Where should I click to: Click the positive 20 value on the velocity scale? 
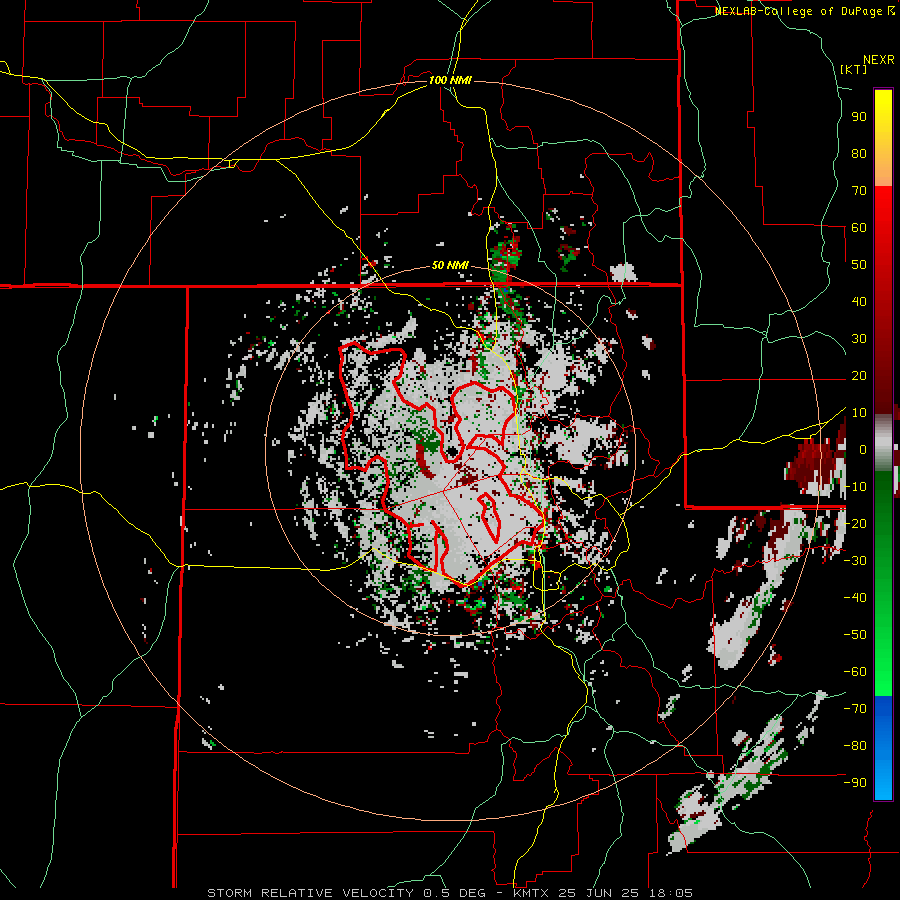click(859, 376)
